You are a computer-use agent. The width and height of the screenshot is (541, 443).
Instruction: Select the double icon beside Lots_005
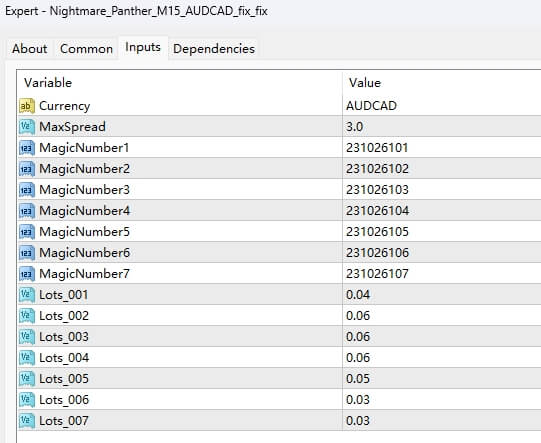click(27, 379)
